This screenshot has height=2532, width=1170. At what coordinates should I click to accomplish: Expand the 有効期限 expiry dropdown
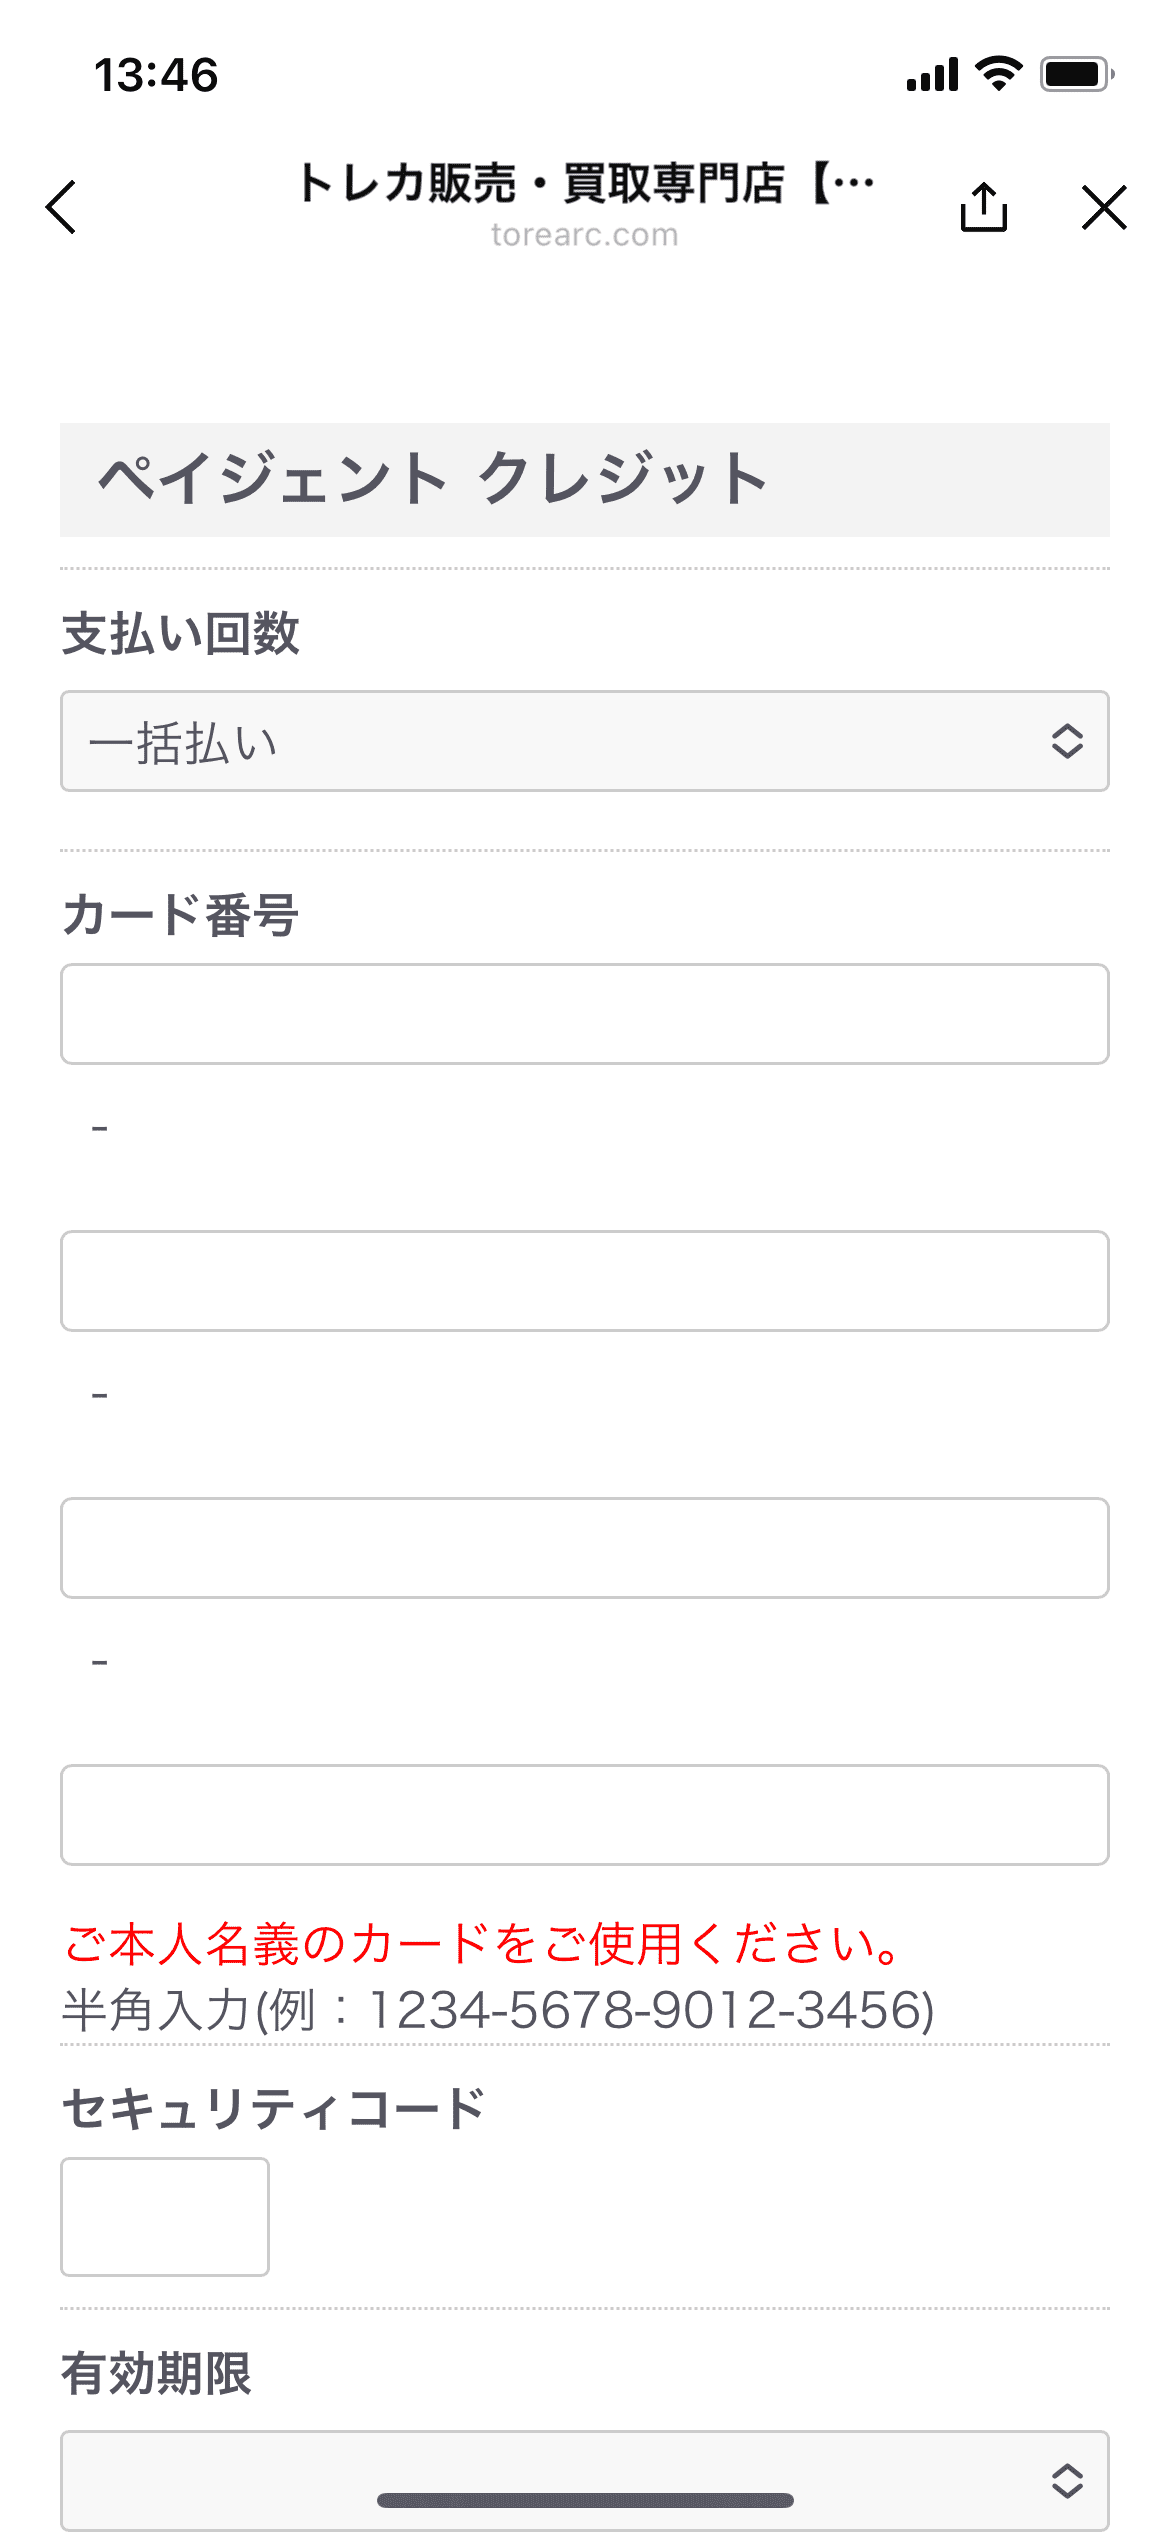tap(585, 2480)
